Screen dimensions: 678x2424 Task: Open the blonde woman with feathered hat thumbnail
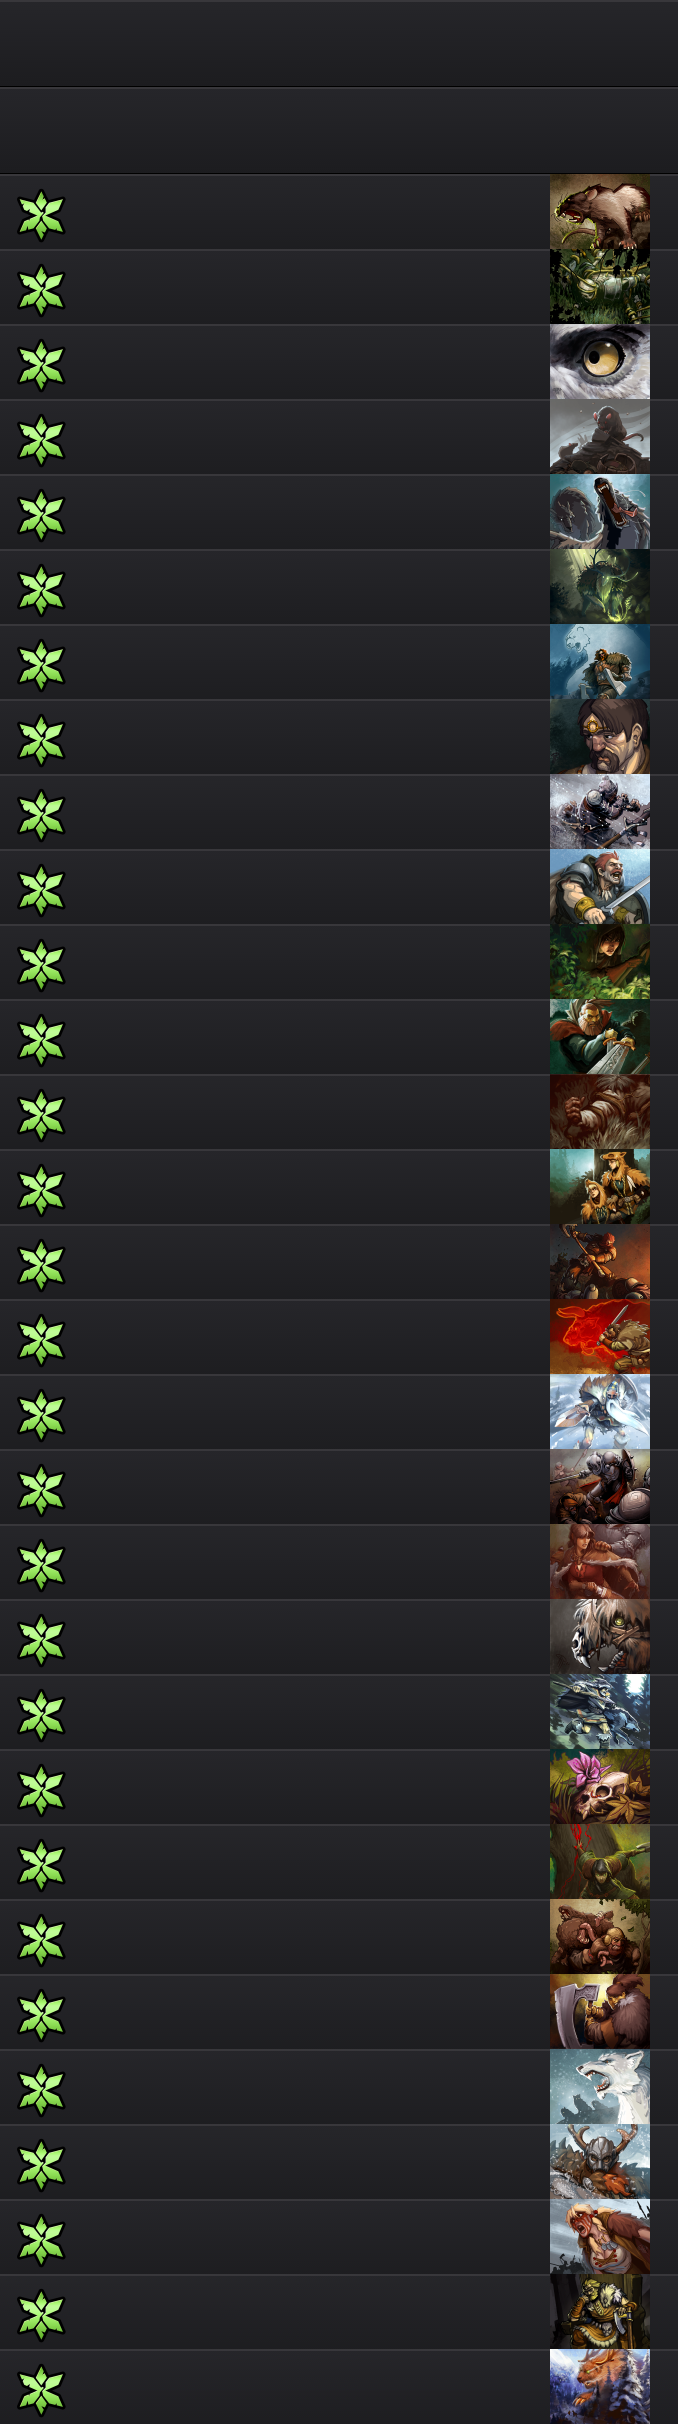pos(600,1187)
